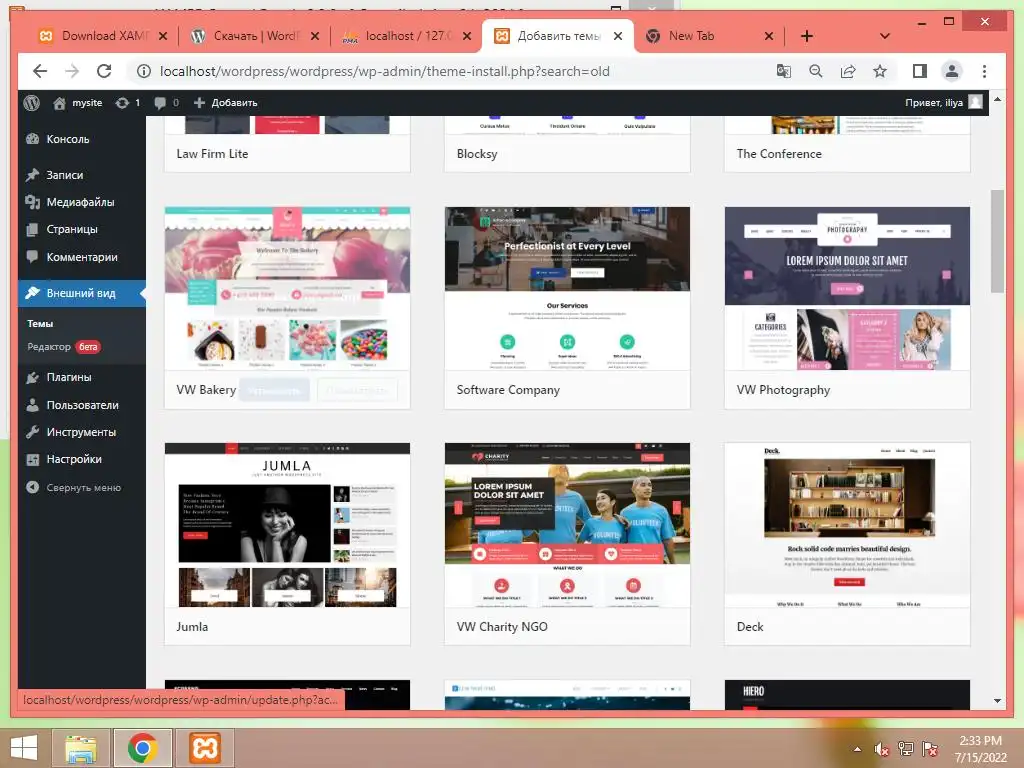Open Инструменты in the sidebar
1024x768 pixels.
click(82, 432)
